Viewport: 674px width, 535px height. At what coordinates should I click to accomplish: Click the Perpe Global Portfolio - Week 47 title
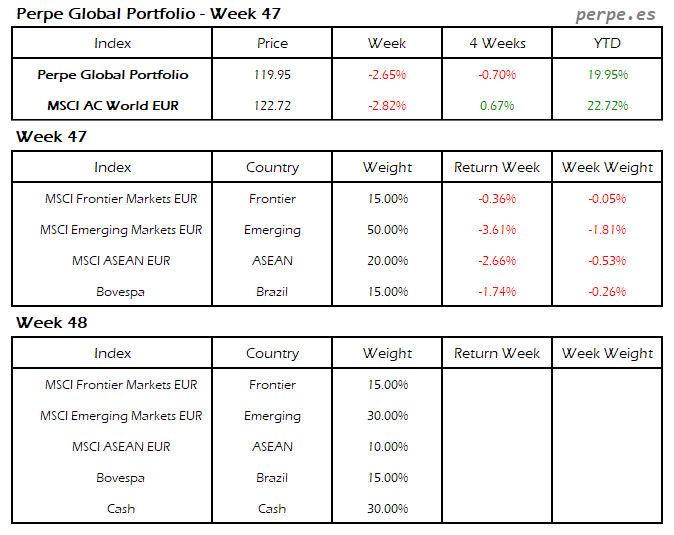[x=148, y=14]
